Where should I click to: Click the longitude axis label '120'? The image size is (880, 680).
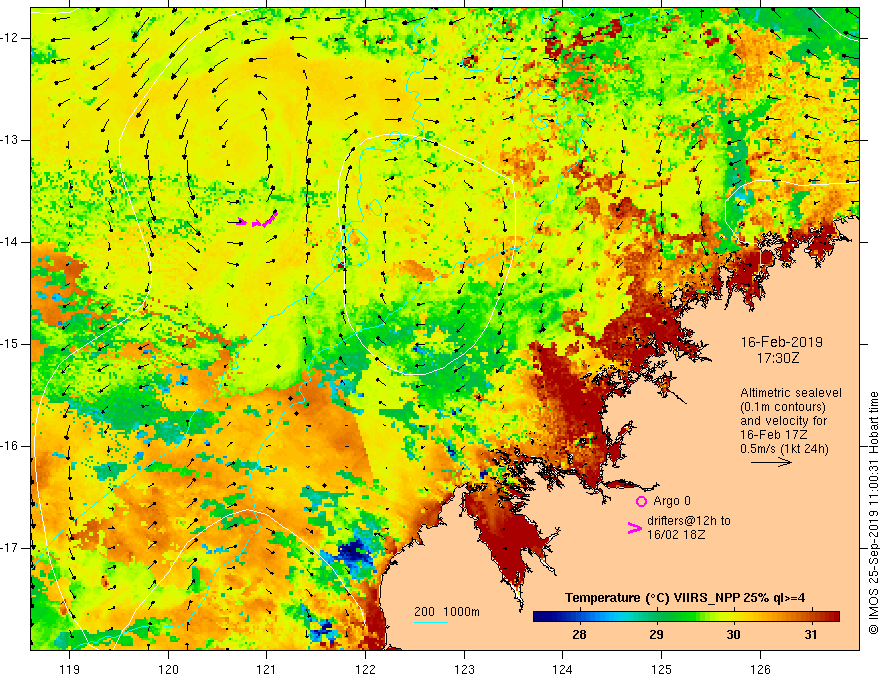pyautogui.click(x=168, y=669)
